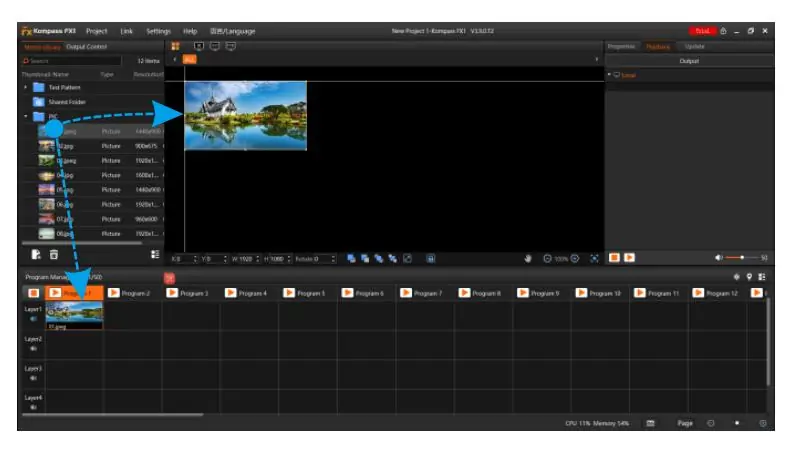Image resolution: width=807 pixels, height=457 pixels.
Task: Click the hand pan tool icon
Action: tap(528, 258)
